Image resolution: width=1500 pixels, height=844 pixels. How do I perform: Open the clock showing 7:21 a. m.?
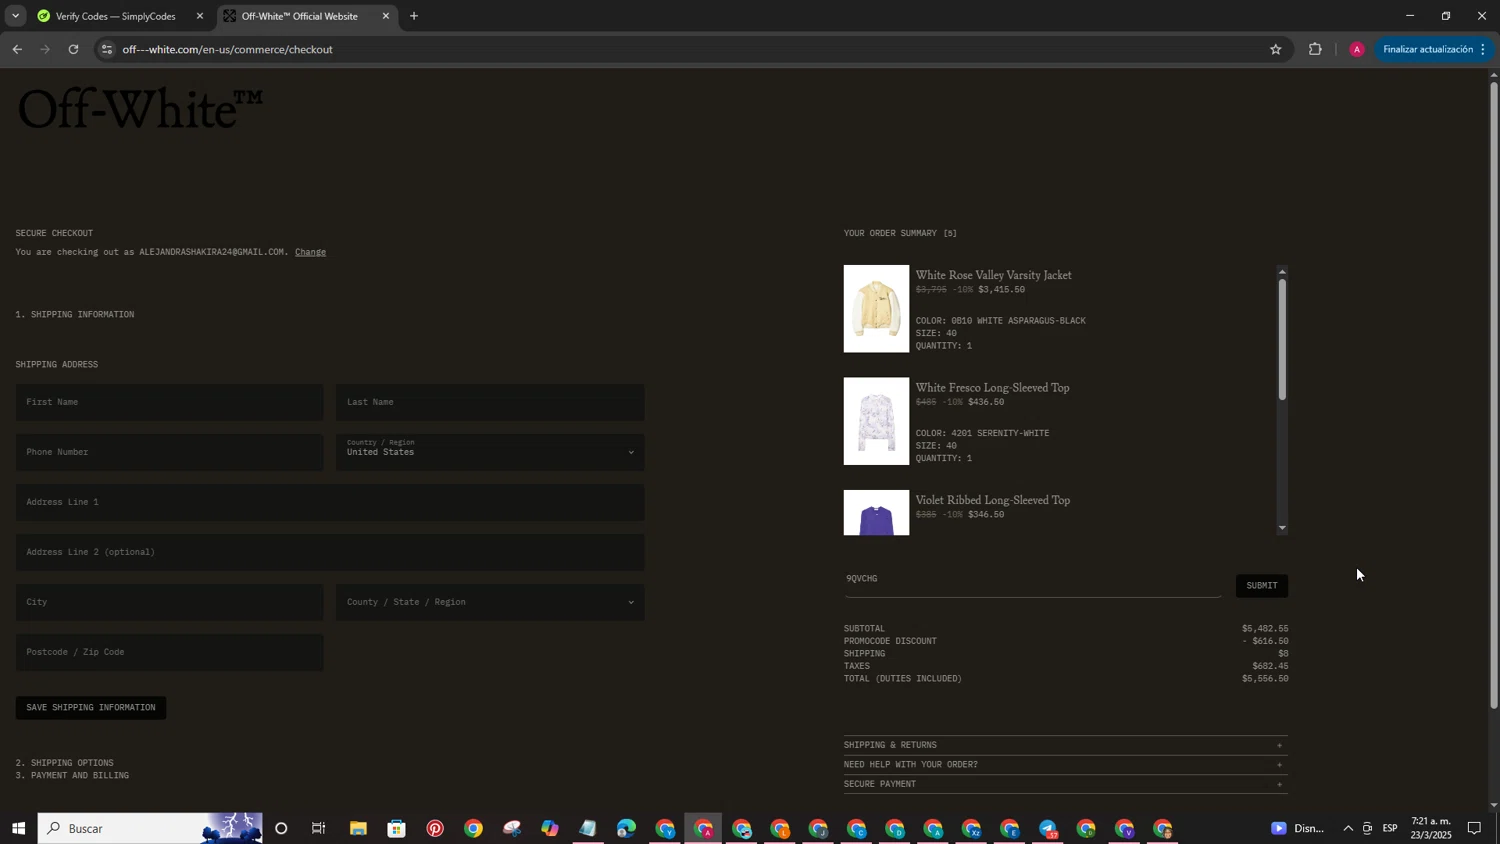(x=1431, y=828)
